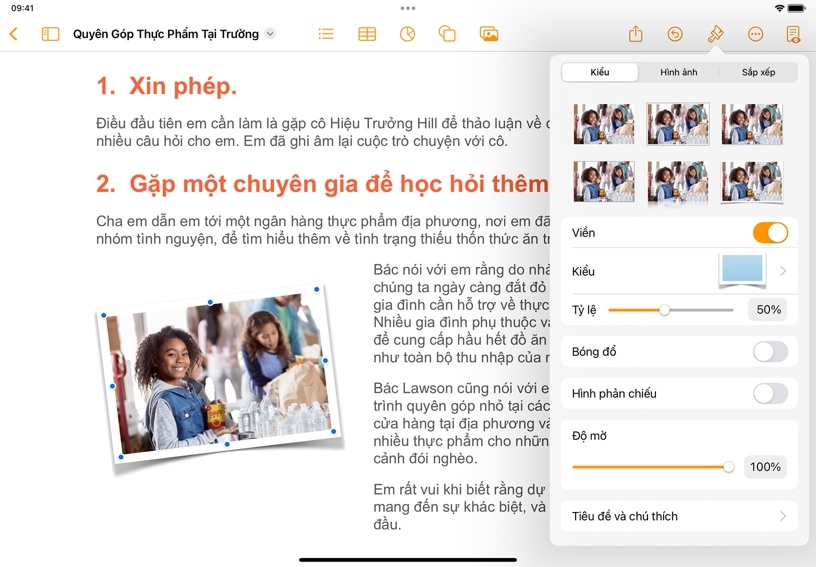Open the sidebar view options icon
The image size is (816, 567).
tap(50, 34)
